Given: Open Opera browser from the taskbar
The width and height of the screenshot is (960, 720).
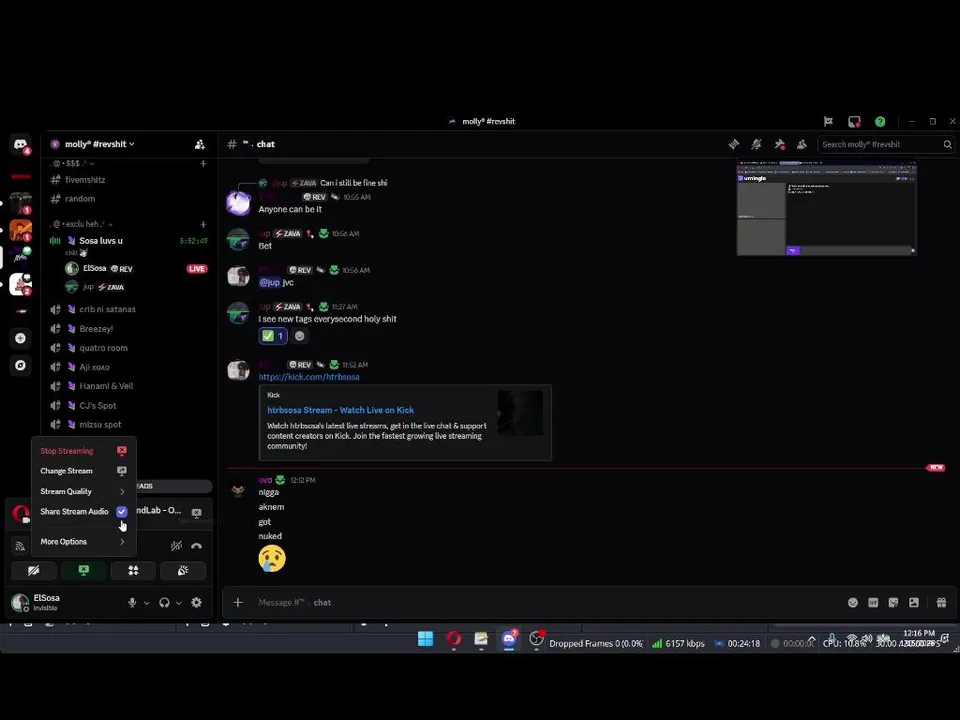Looking at the screenshot, I should point(454,639).
